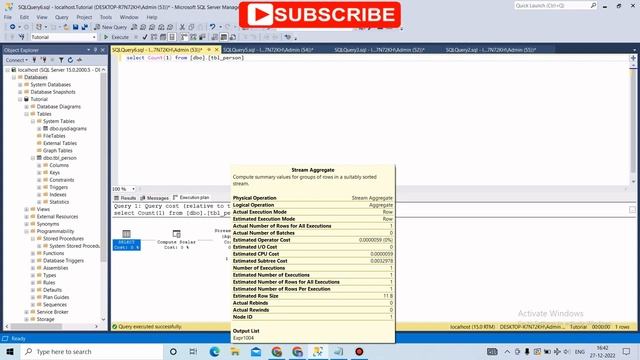Click the Task View taskbar icon
640x360 pixels.
pos(193,351)
